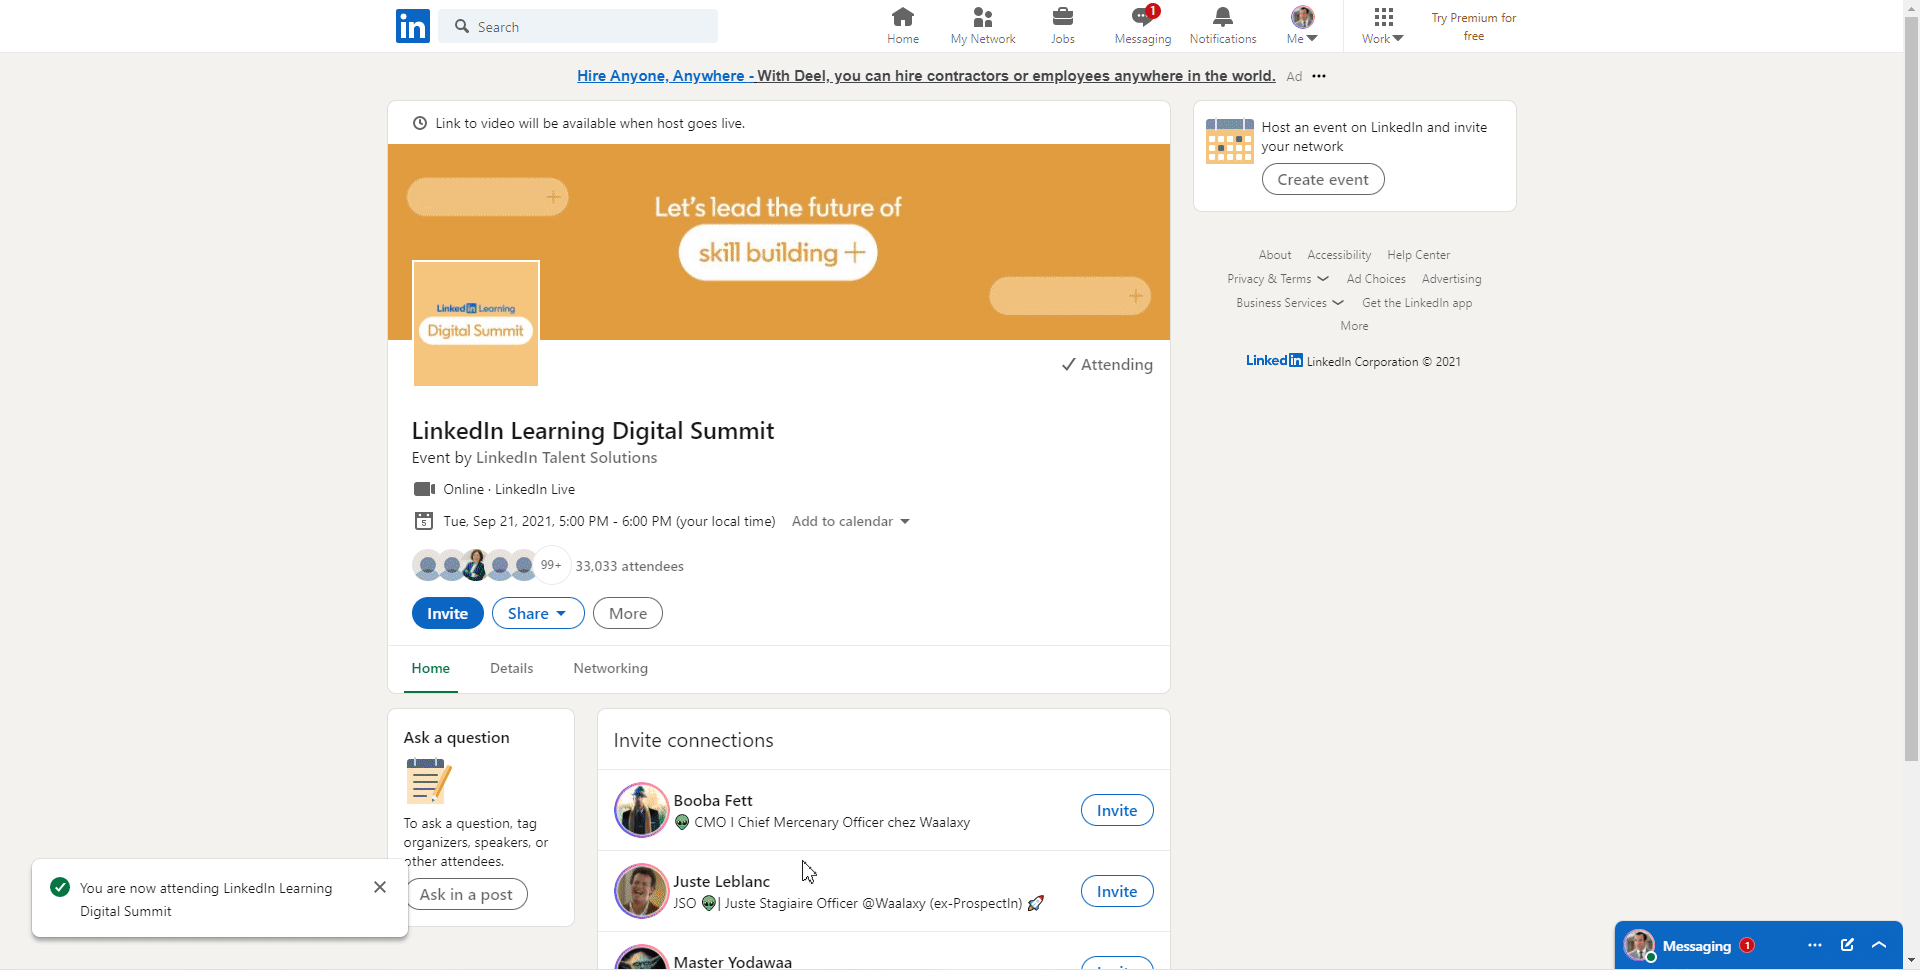Open the Work apps grid menu

(x=1383, y=26)
